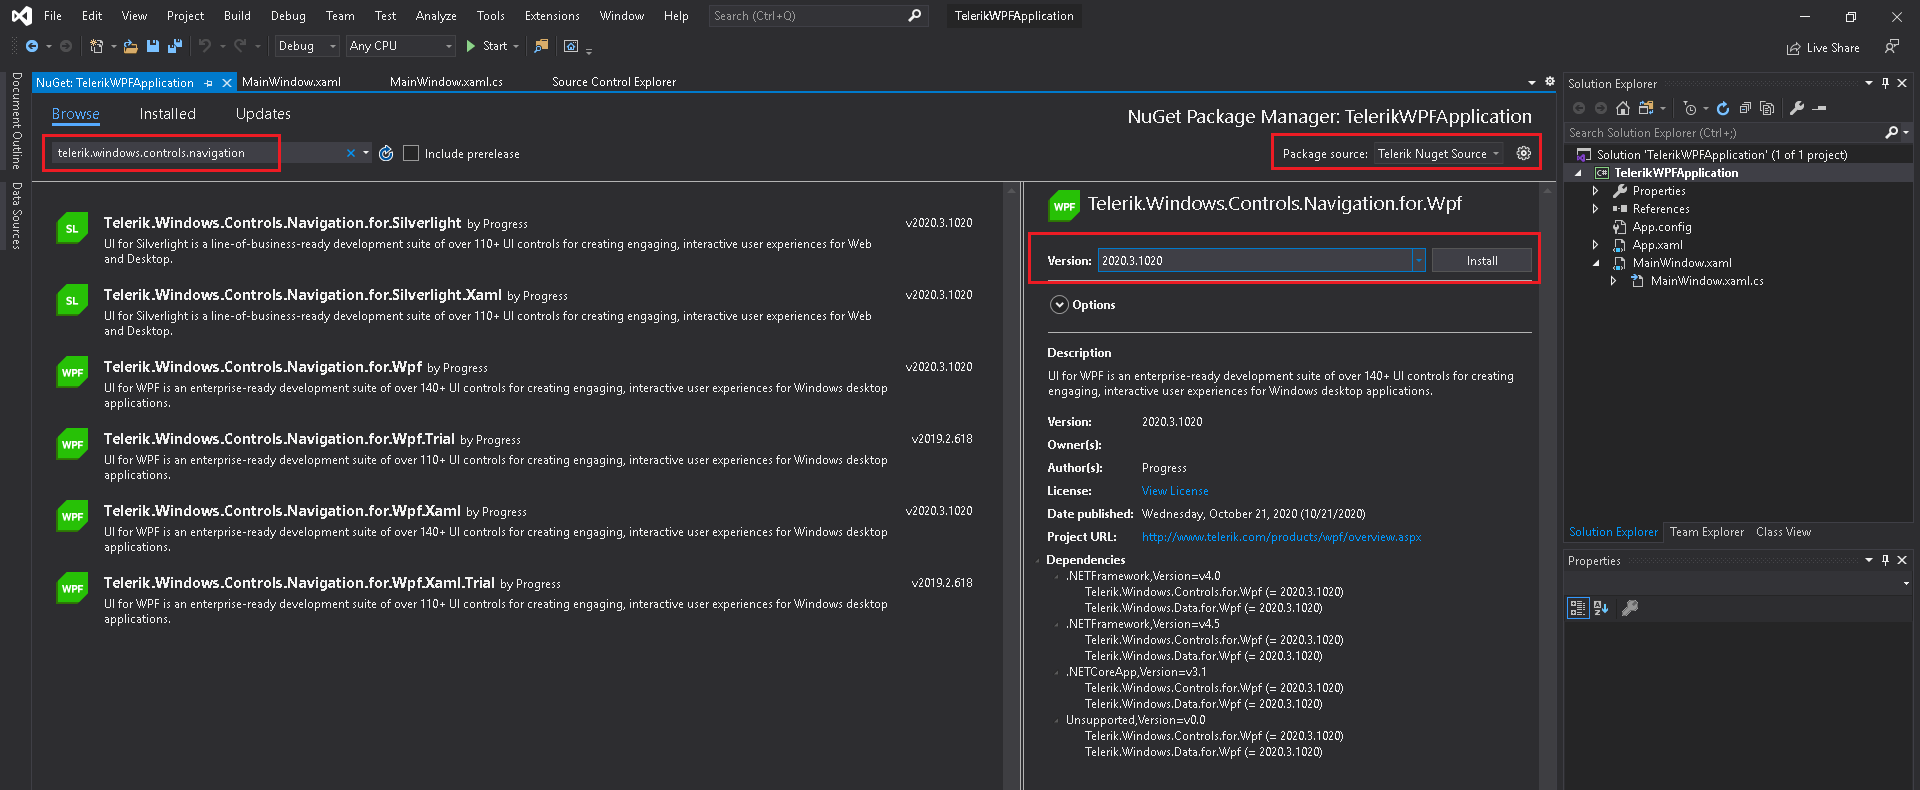The height and width of the screenshot is (790, 1920).
Task: Click the Solution Explorer Refresh icon
Action: click(x=1723, y=108)
